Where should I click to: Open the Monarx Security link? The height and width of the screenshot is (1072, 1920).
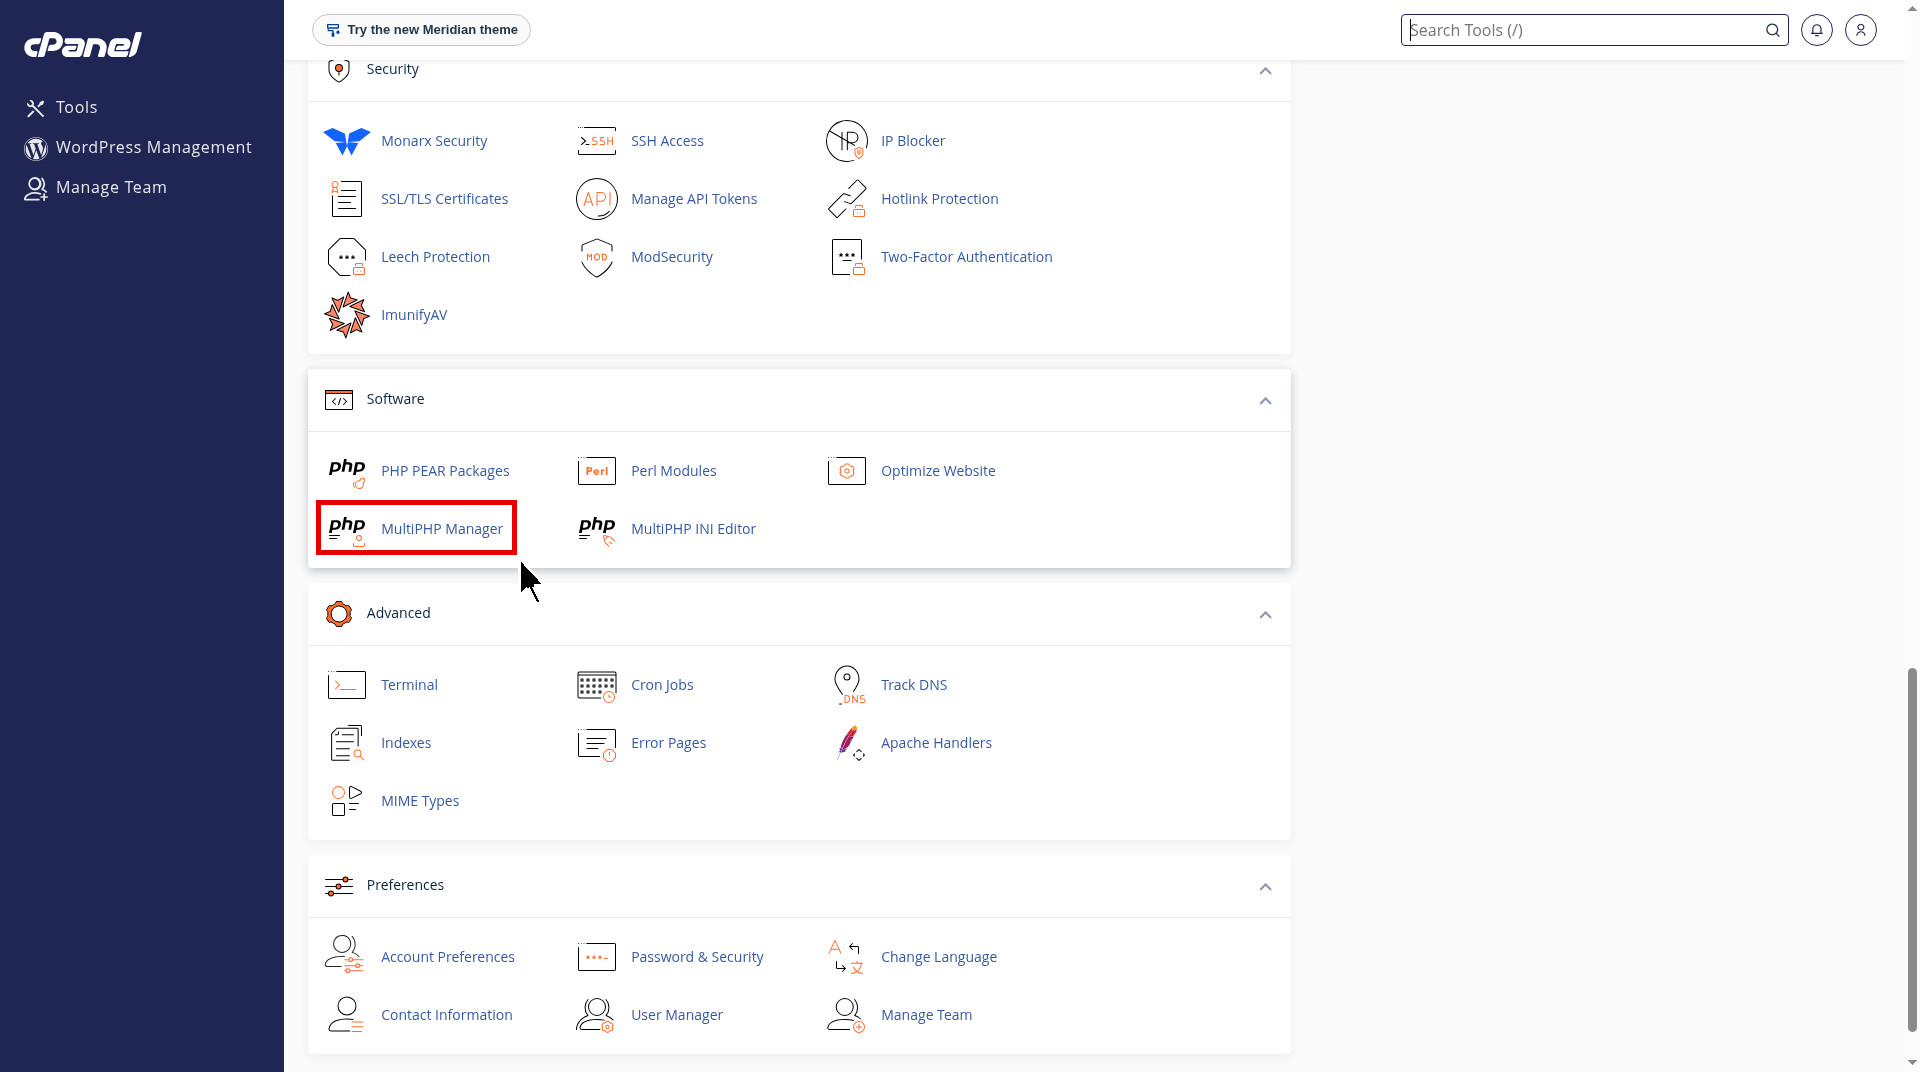434,141
